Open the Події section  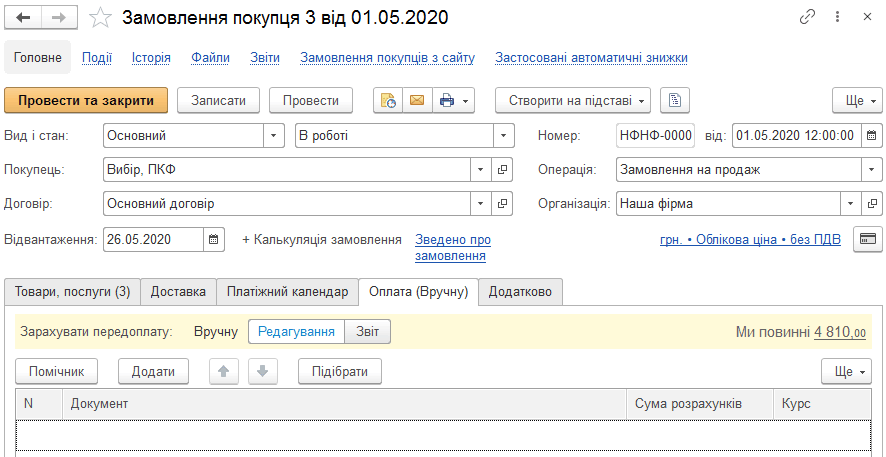point(97,58)
